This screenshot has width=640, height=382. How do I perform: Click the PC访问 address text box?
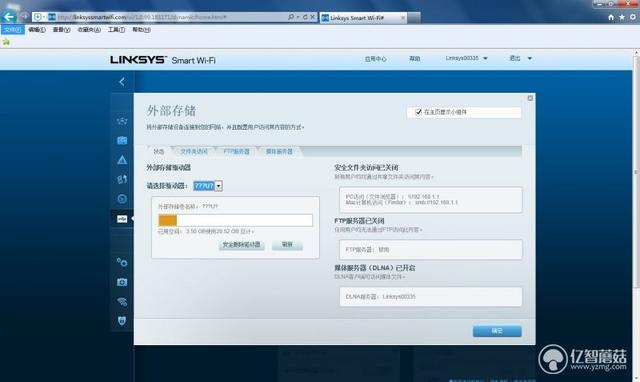click(x=431, y=200)
